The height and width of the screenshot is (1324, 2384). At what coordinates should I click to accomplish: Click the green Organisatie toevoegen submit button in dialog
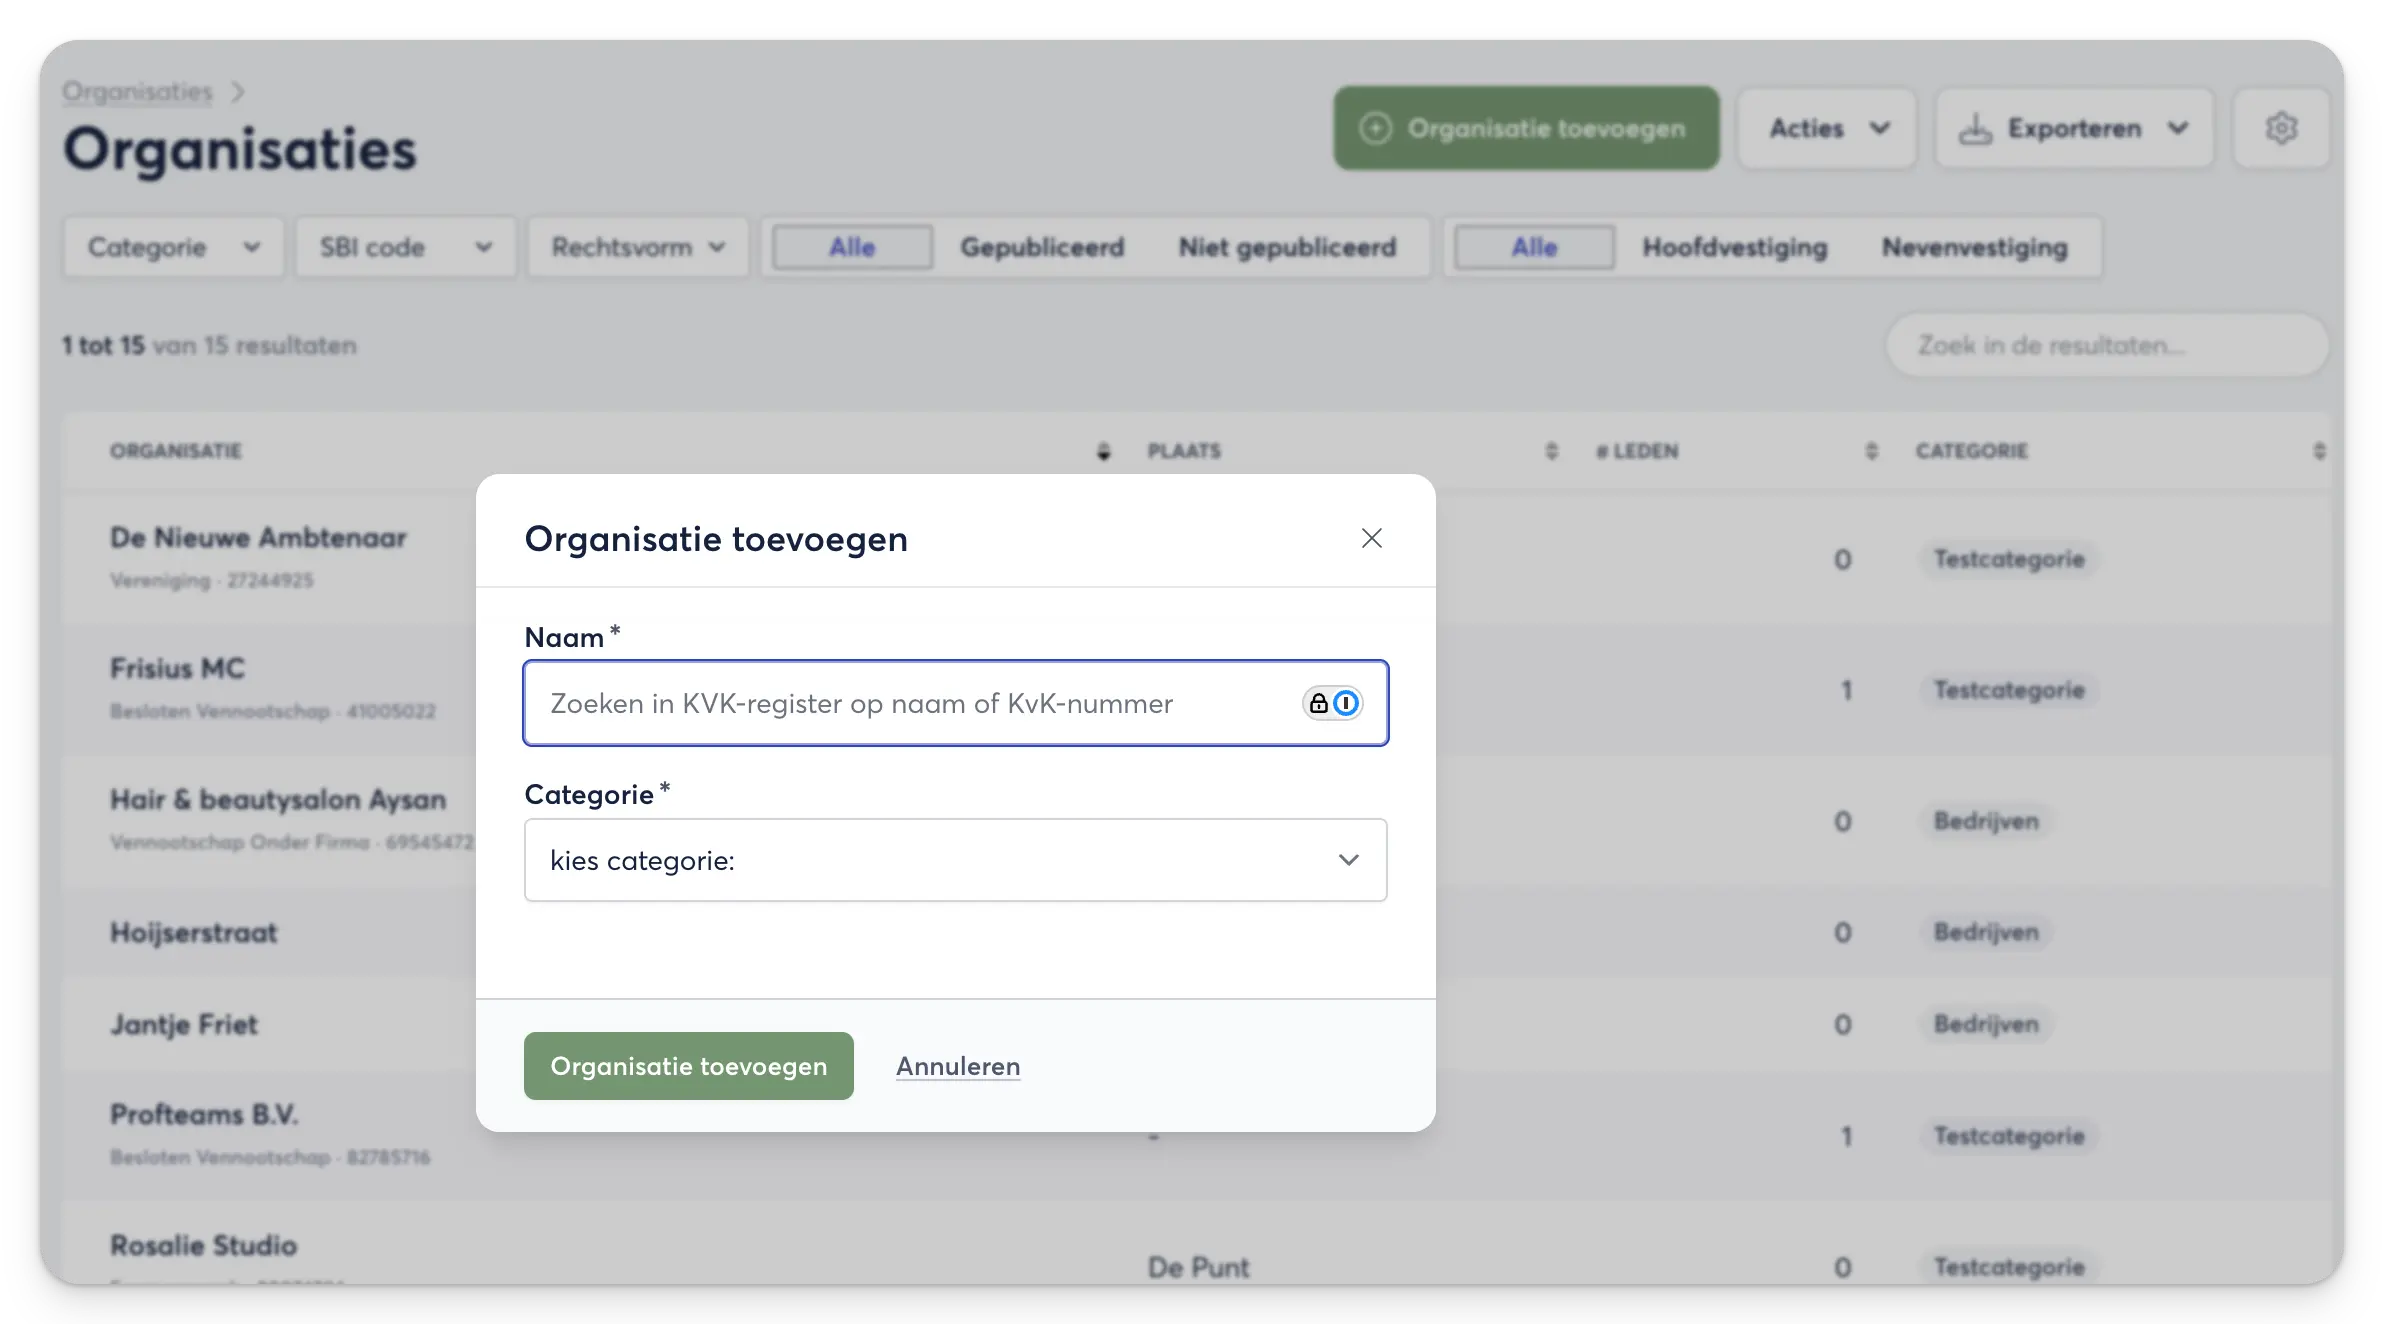click(x=688, y=1066)
